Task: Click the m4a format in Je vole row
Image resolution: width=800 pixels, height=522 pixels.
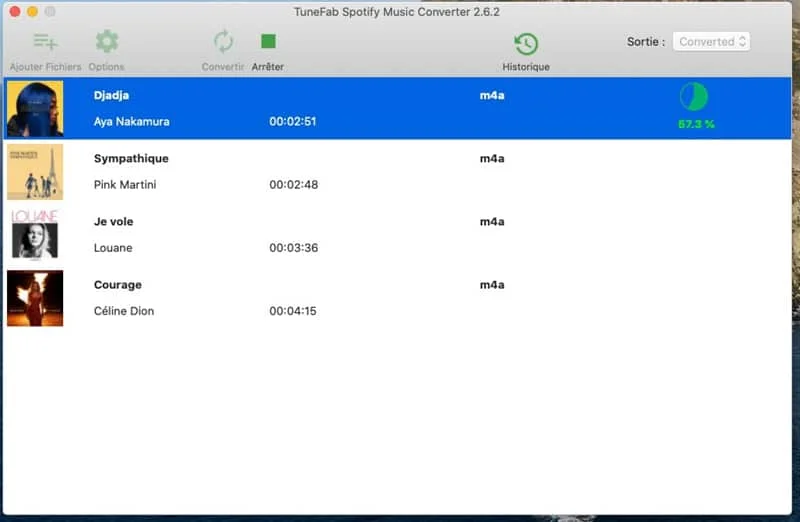Action: click(492, 221)
